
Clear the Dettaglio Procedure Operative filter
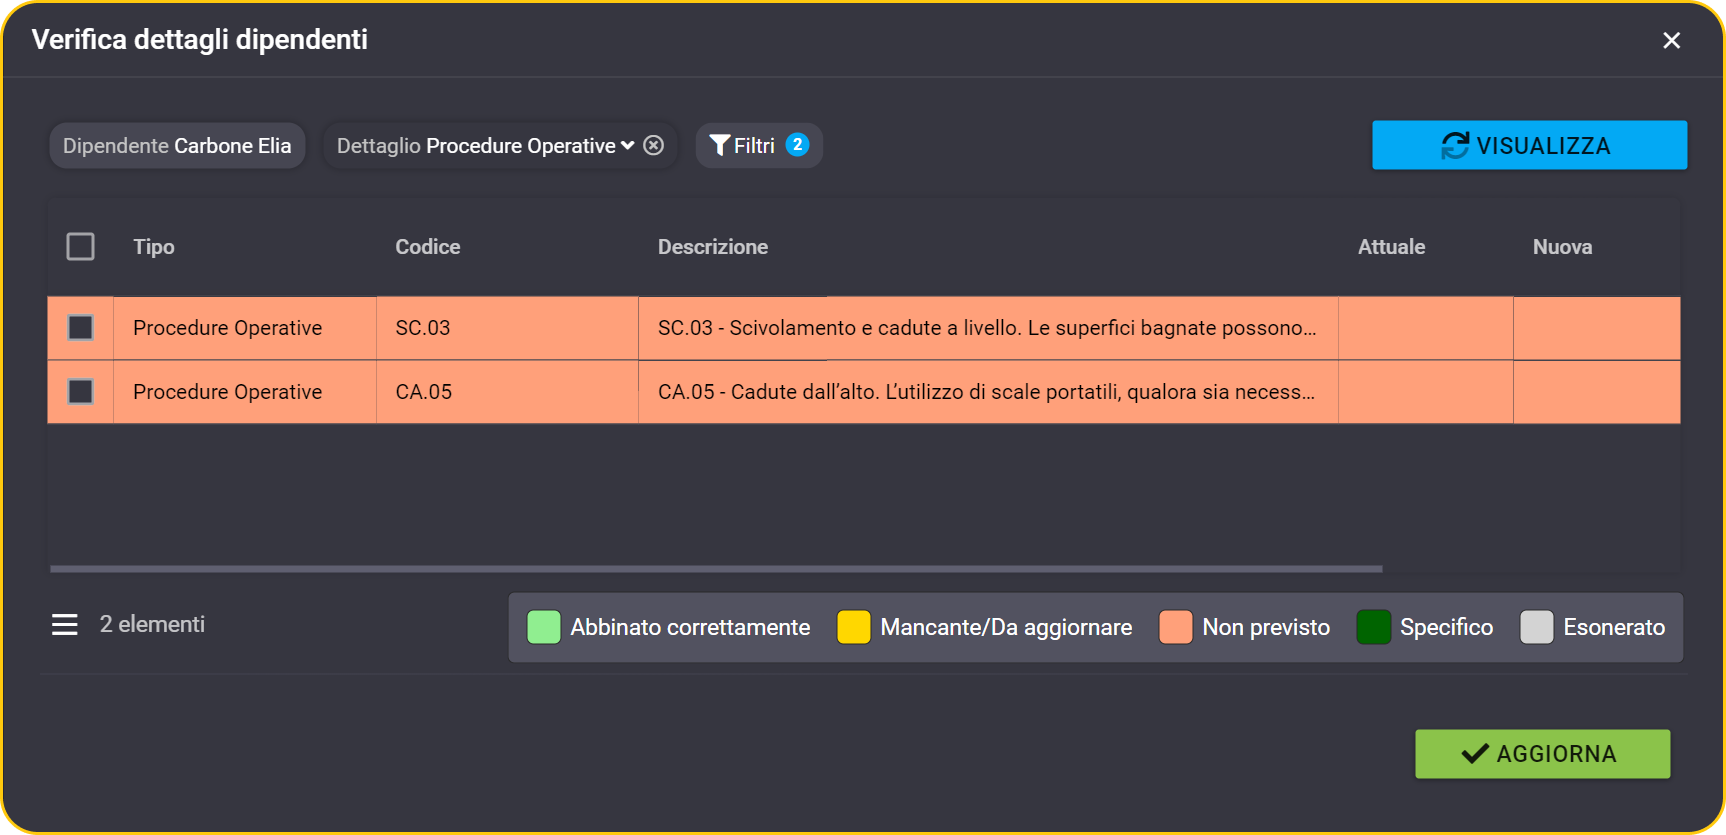point(653,145)
